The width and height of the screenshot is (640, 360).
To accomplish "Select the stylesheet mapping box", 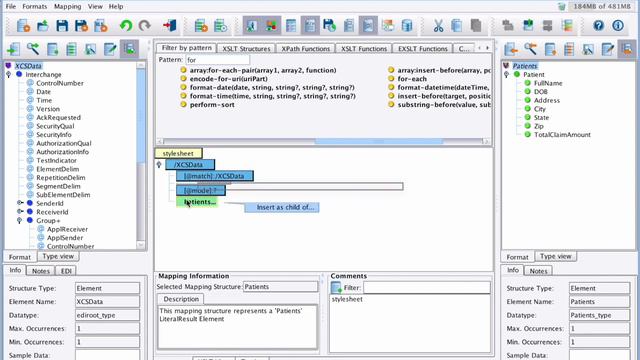I will pos(178,153).
